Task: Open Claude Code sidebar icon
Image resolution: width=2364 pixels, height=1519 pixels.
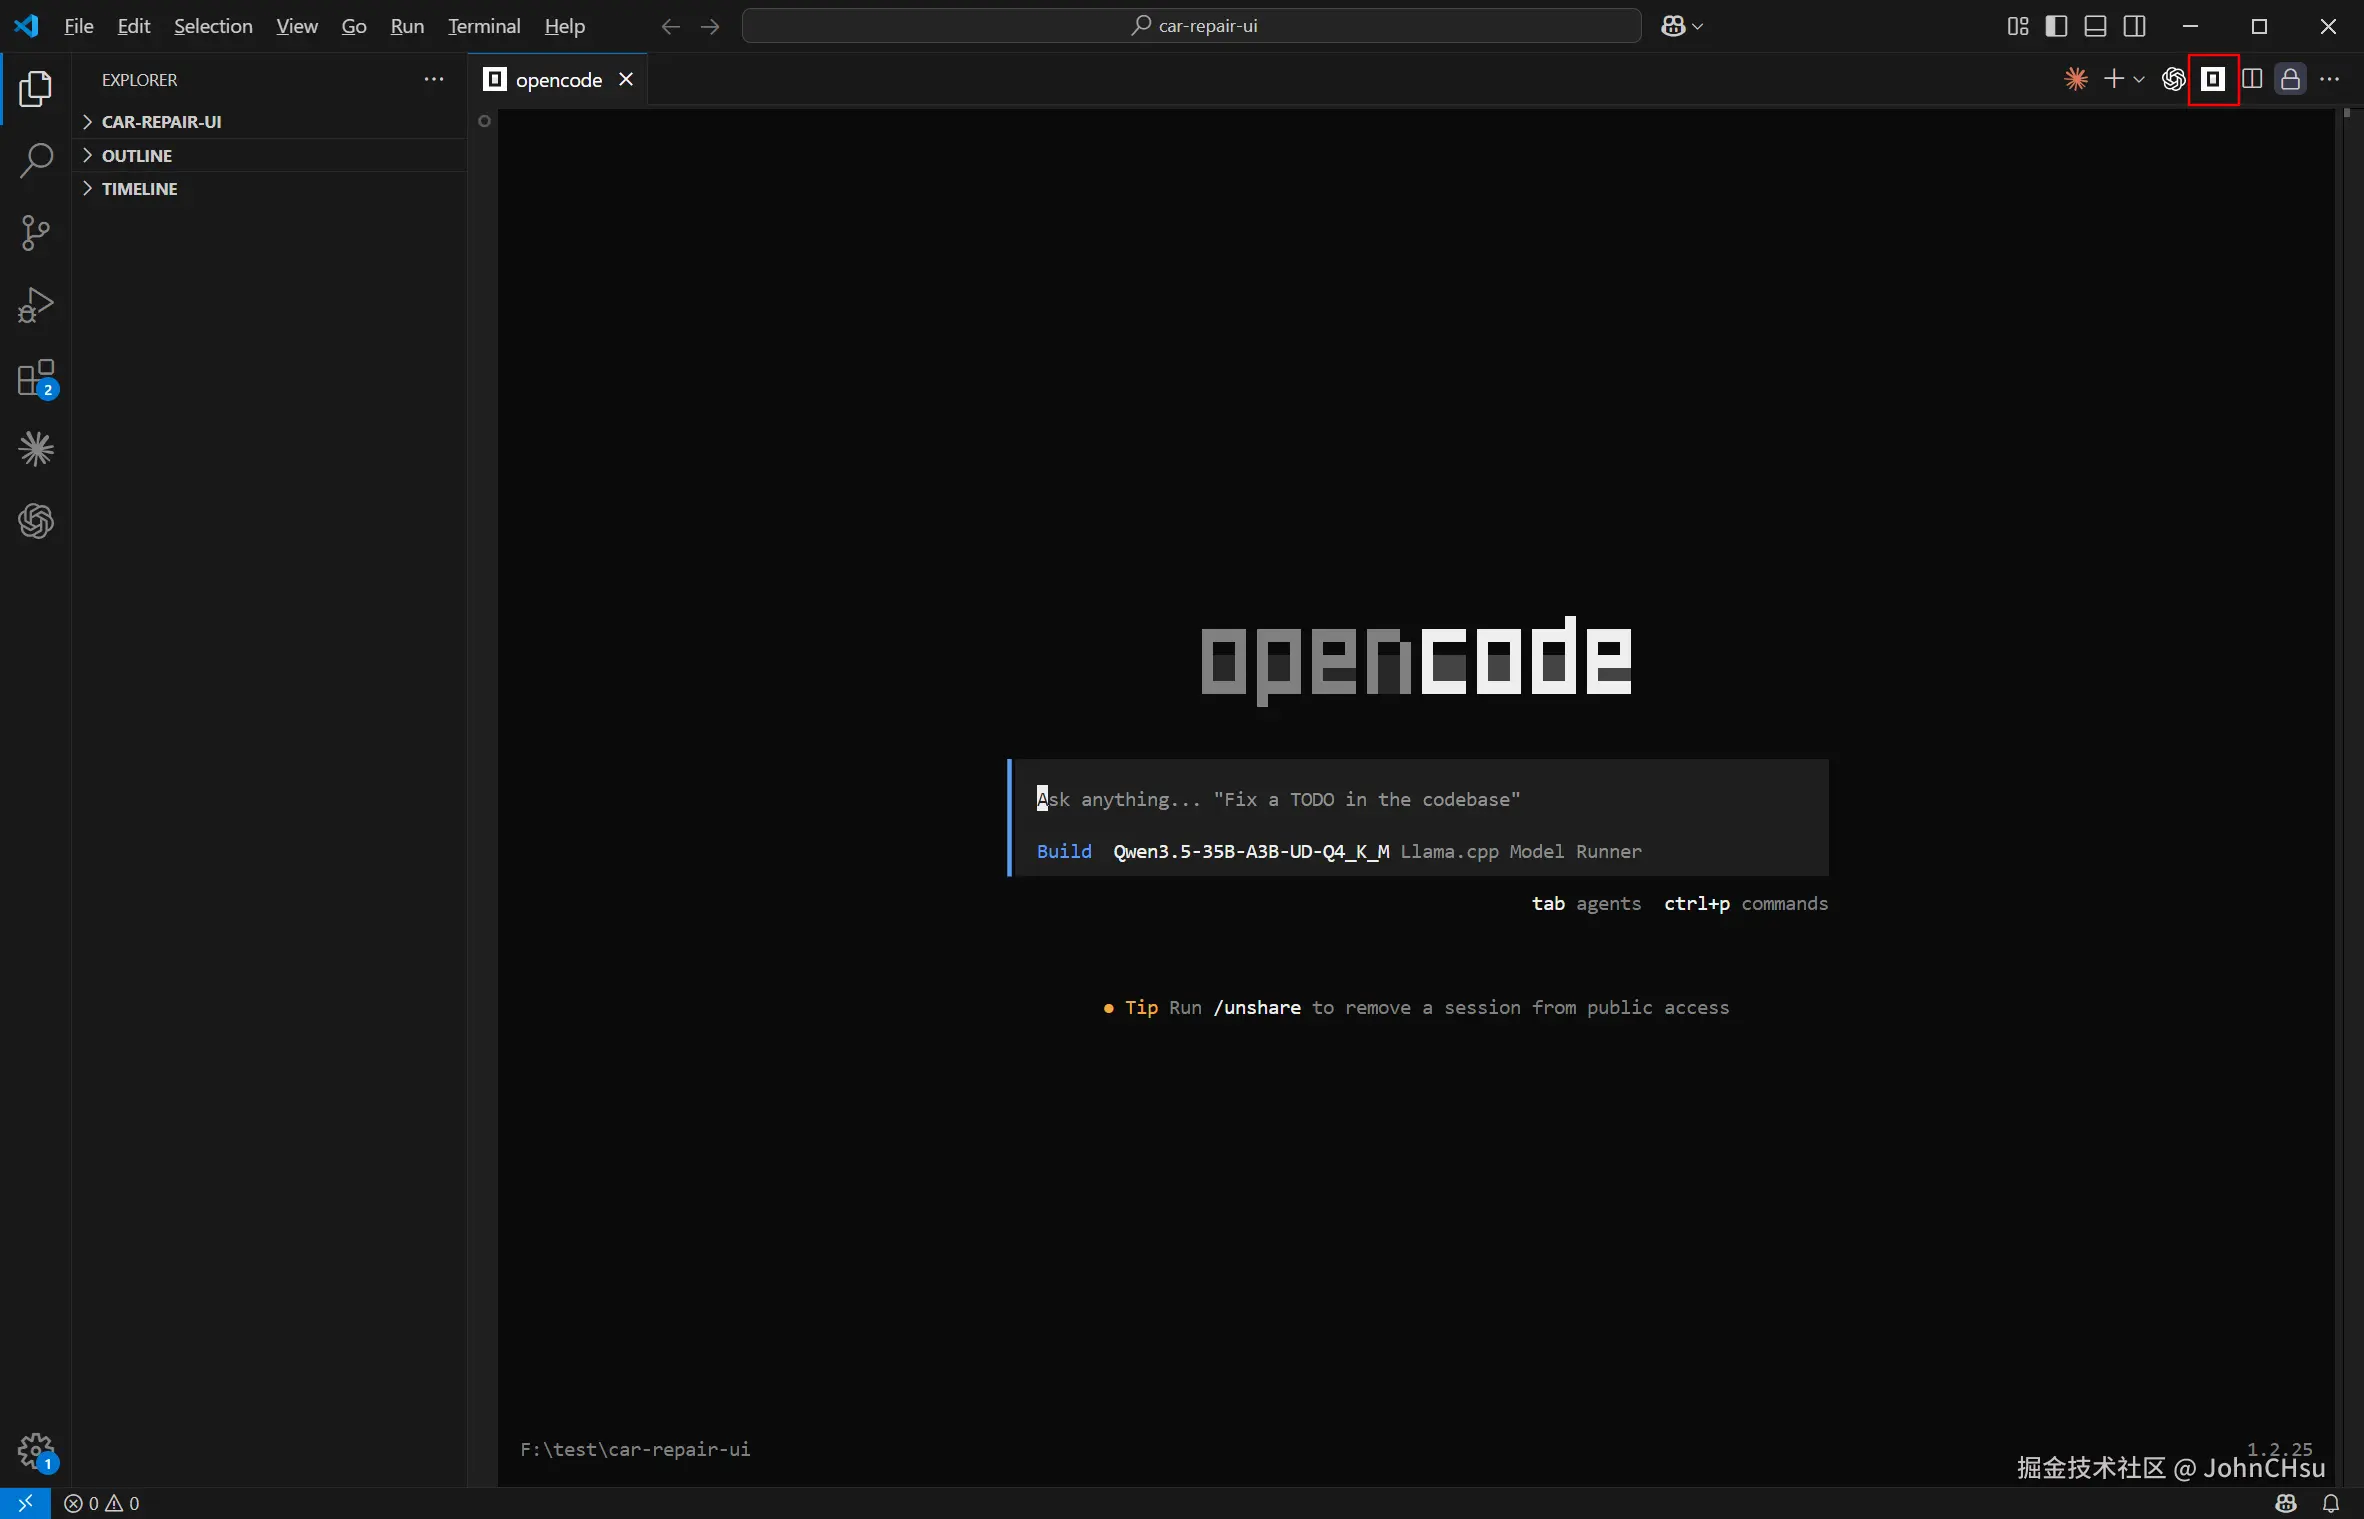Action: (x=36, y=449)
